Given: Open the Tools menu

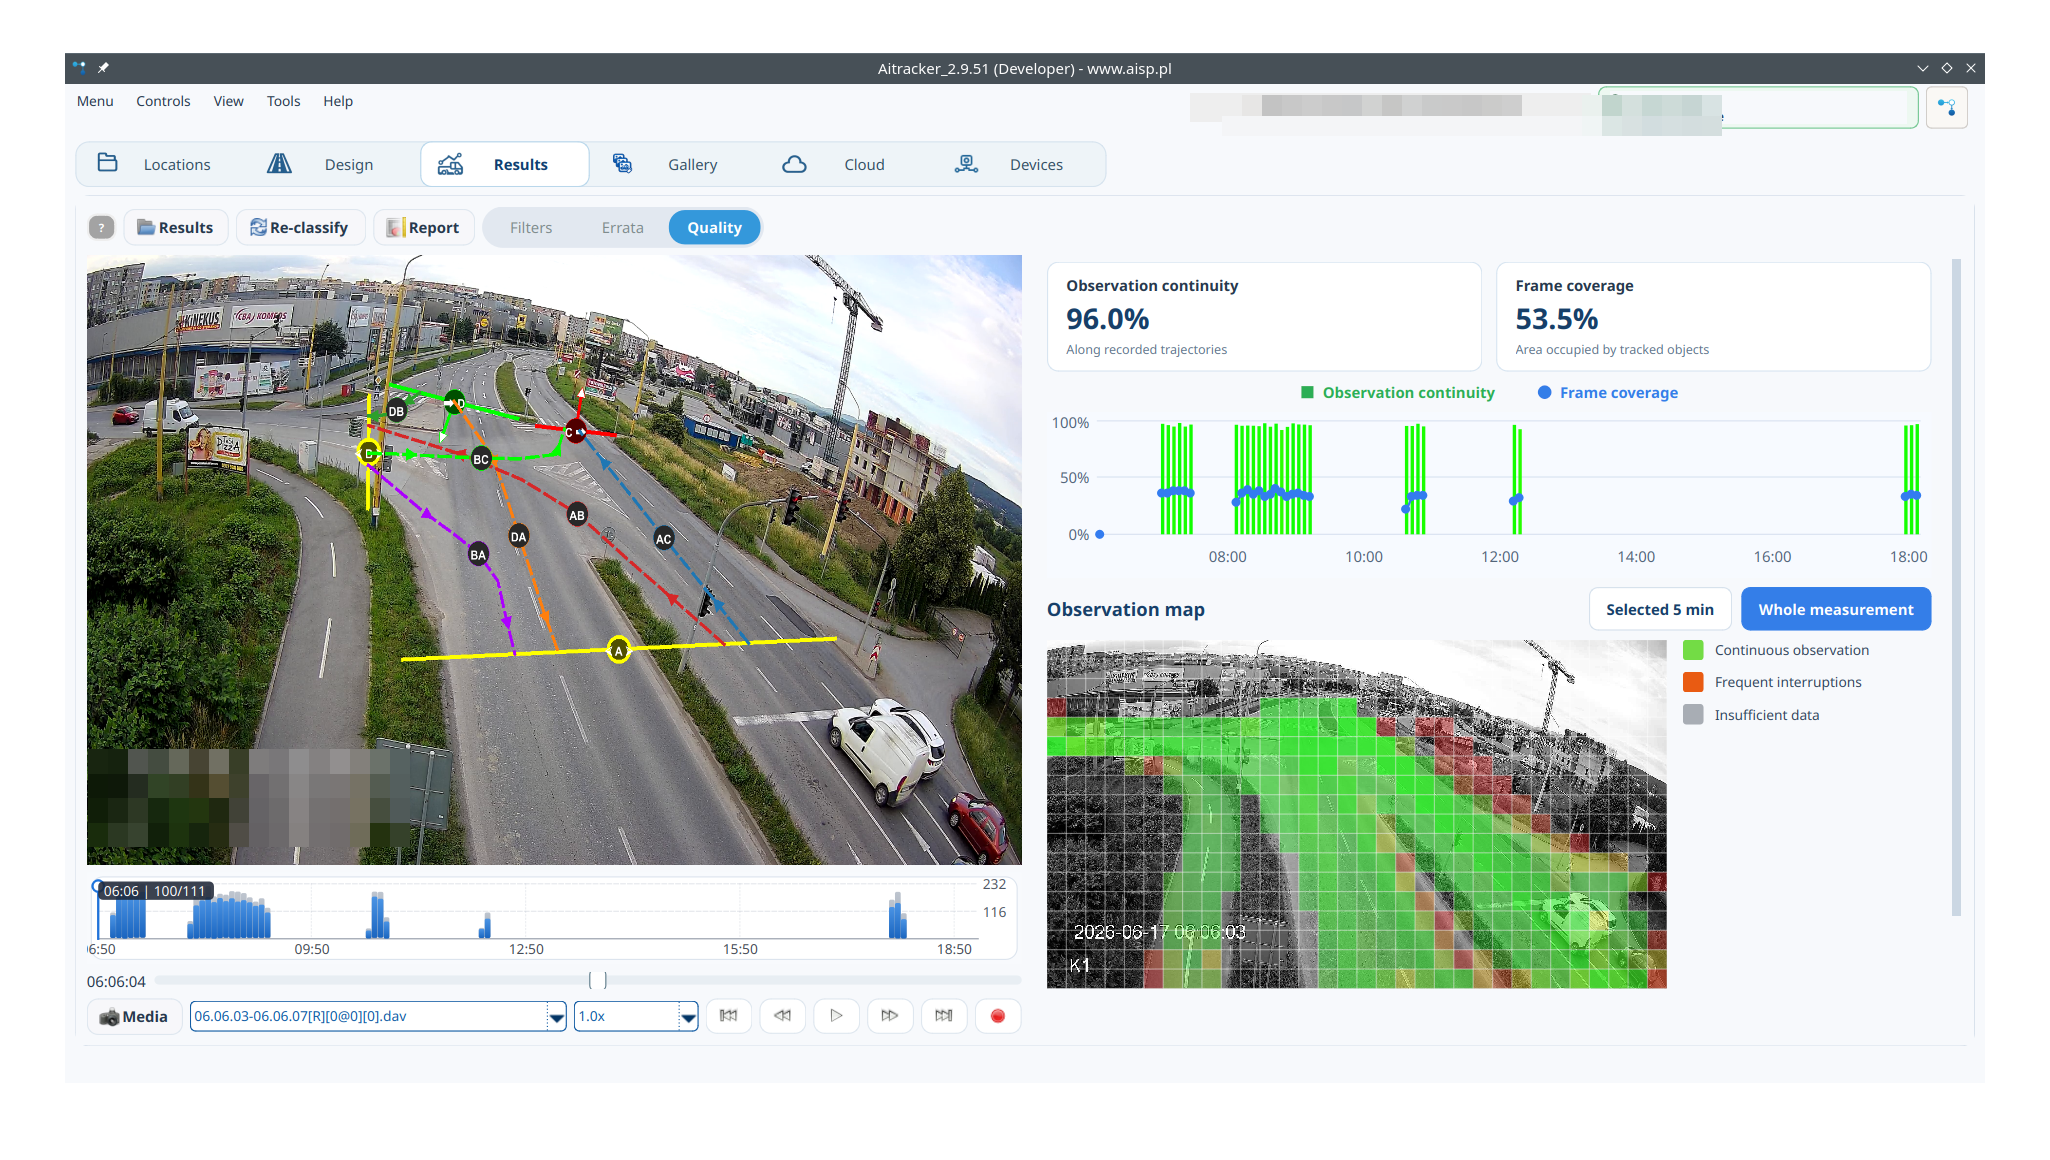Looking at the screenshot, I should (283, 101).
